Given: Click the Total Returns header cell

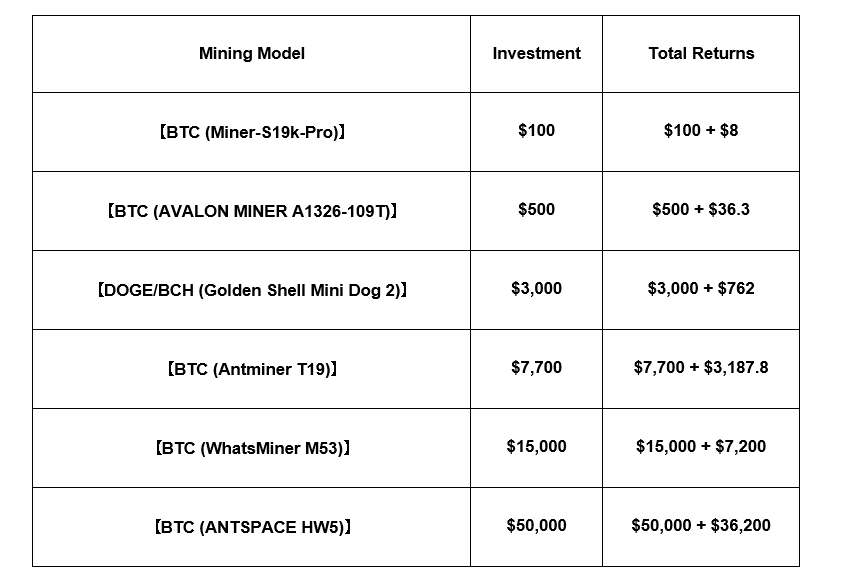Looking at the screenshot, I should [701, 54].
